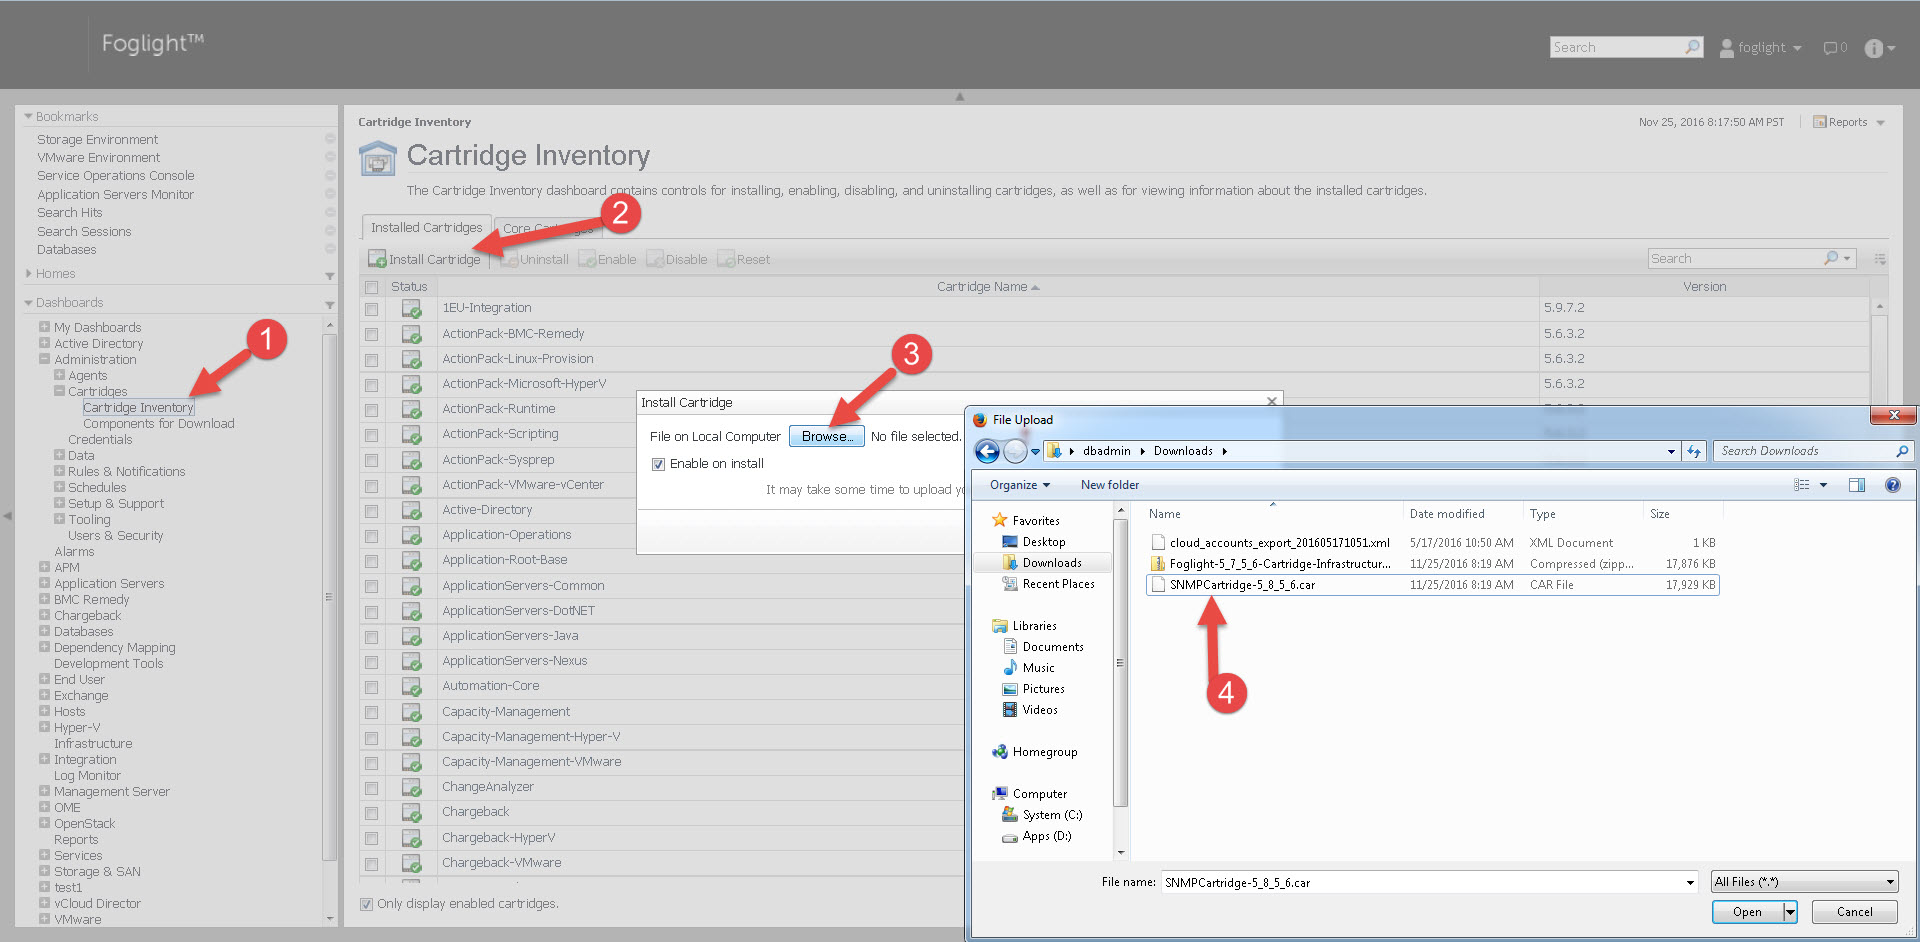The height and width of the screenshot is (942, 1920).
Task: Check the ActionPack-BMC-Remedy row checkbox
Action: point(371,334)
